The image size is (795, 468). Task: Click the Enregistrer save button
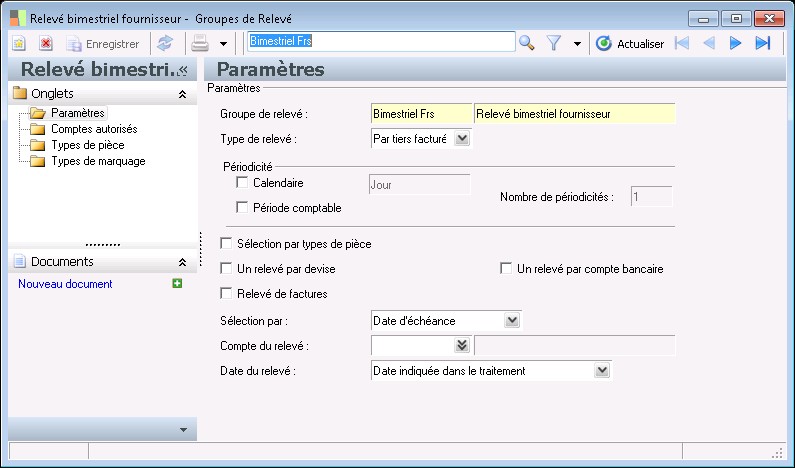(103, 44)
